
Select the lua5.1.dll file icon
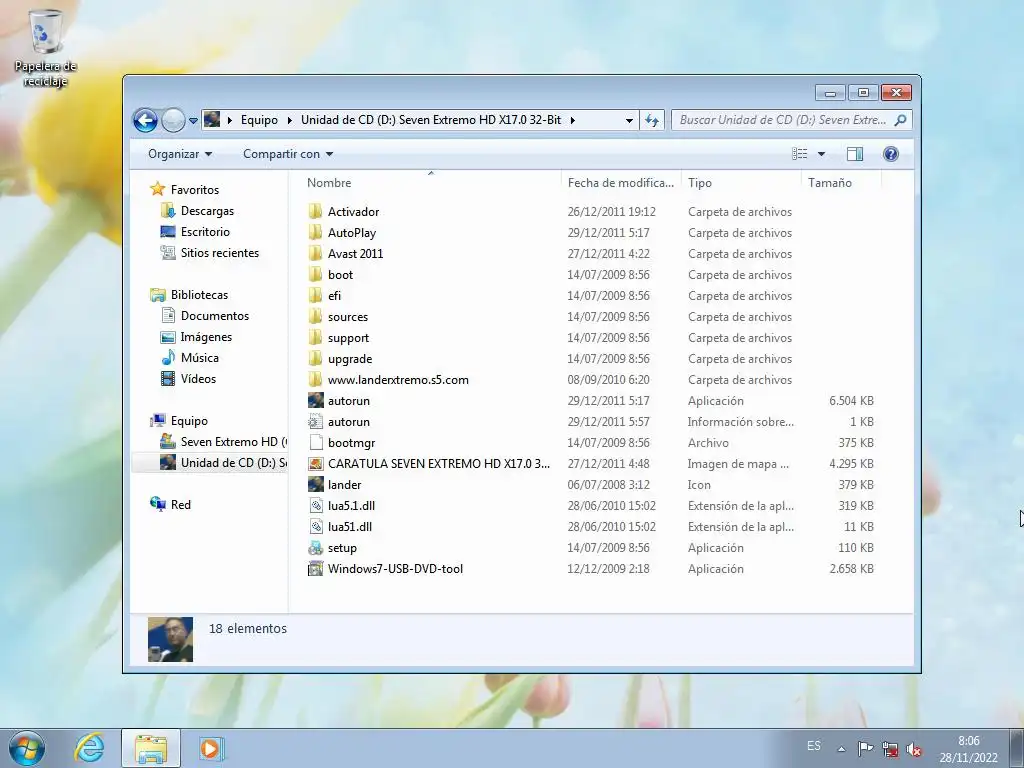pyautogui.click(x=315, y=505)
